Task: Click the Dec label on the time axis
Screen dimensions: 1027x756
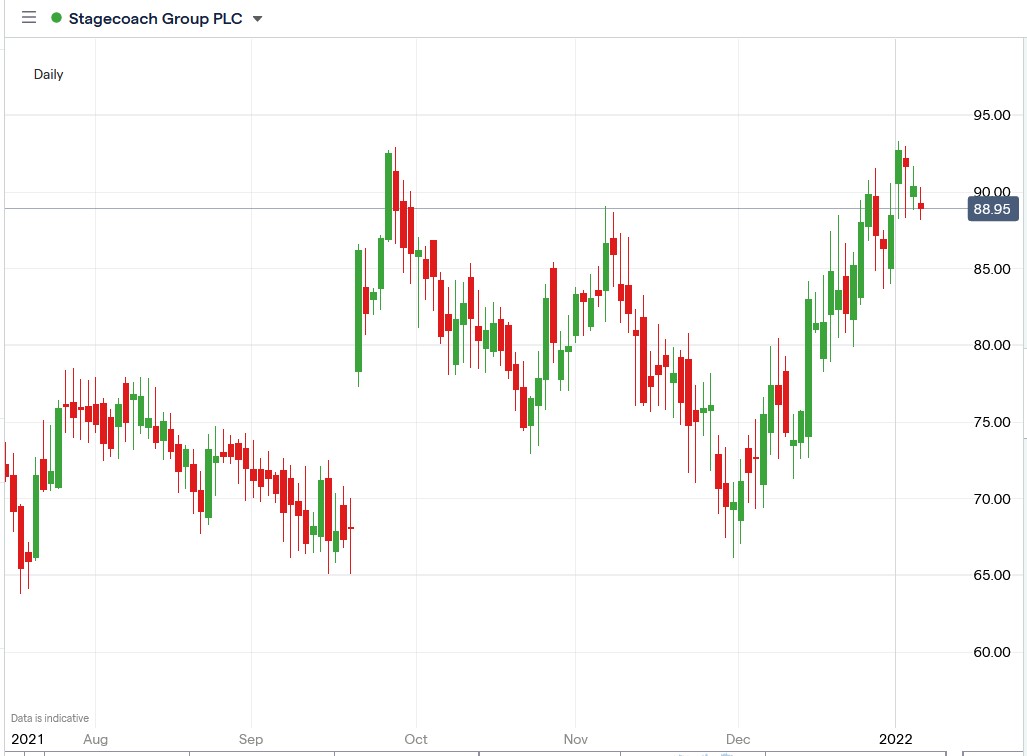Action: pos(738,739)
